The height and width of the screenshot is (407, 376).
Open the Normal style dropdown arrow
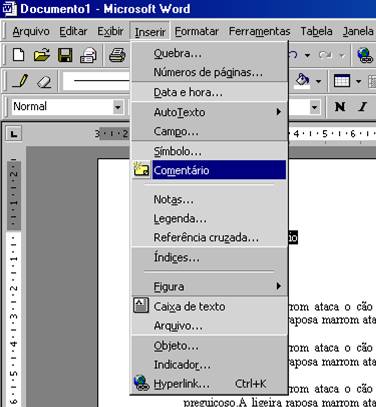(117, 107)
